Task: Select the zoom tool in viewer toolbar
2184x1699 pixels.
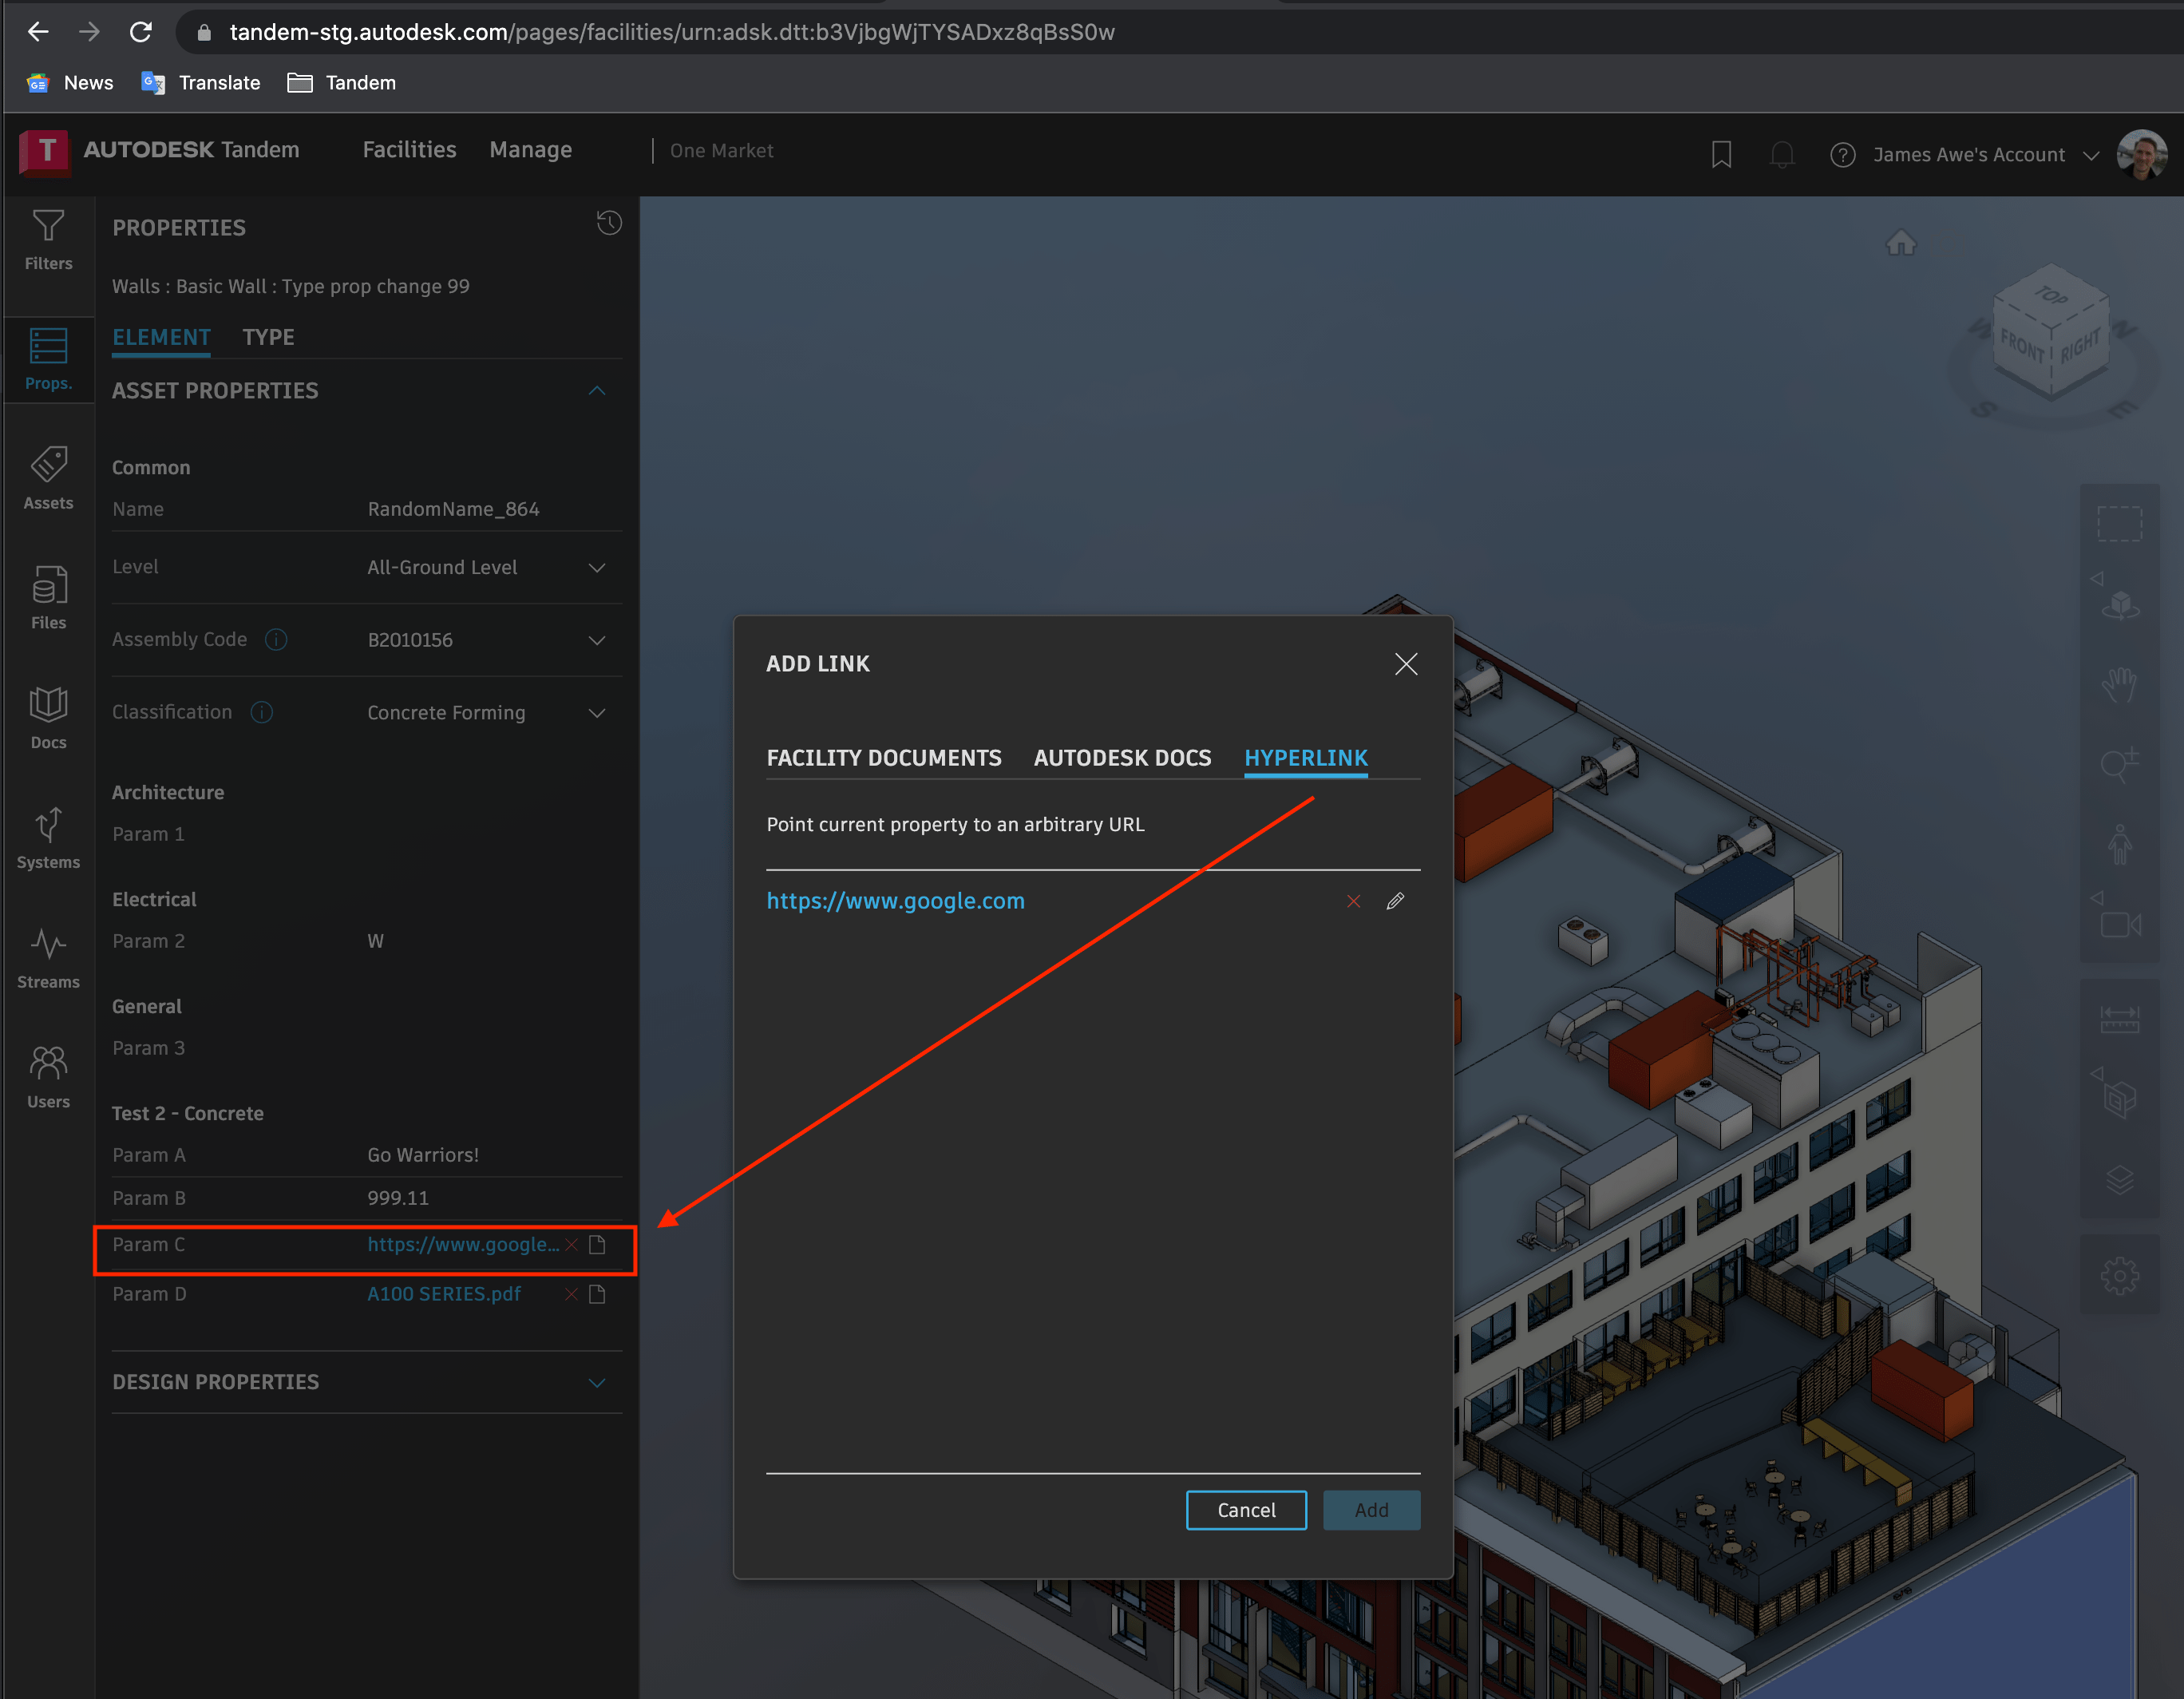Action: pyautogui.click(x=2119, y=764)
